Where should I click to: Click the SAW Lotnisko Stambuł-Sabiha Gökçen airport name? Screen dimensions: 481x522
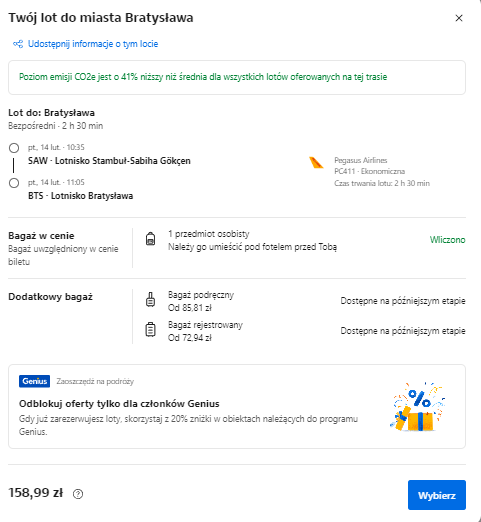[x=109, y=161]
